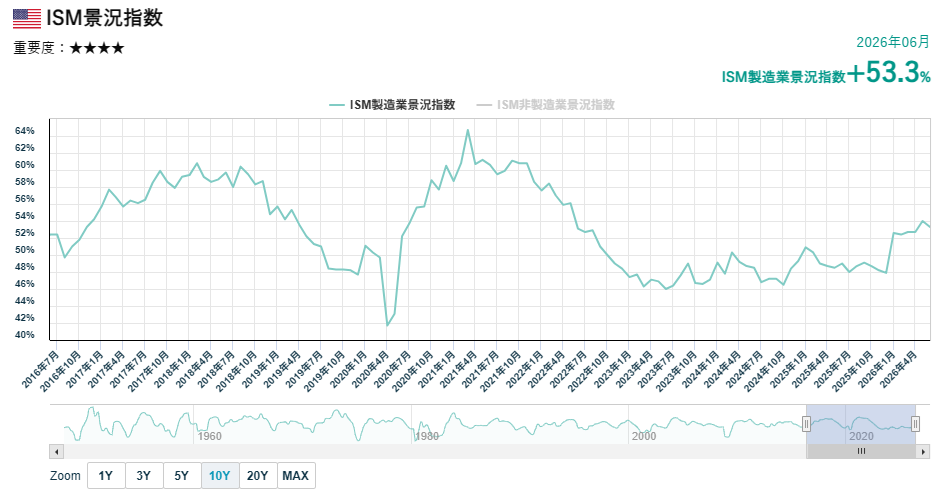Screen dimensions: 944x493
Task: Click the navigator scrollbar track left portion
Action: (433, 451)
